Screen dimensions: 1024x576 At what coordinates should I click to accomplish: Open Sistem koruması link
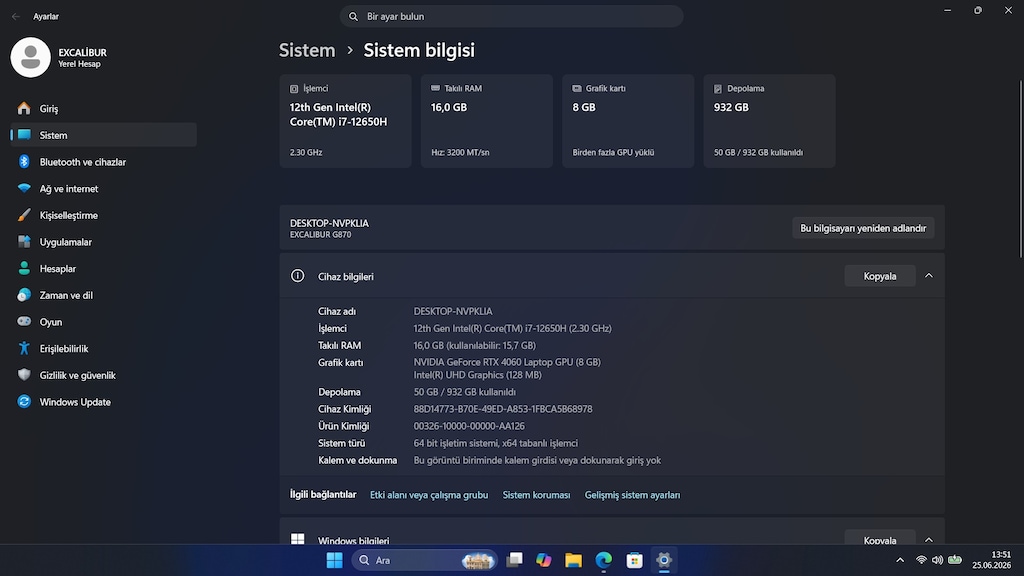click(536, 495)
